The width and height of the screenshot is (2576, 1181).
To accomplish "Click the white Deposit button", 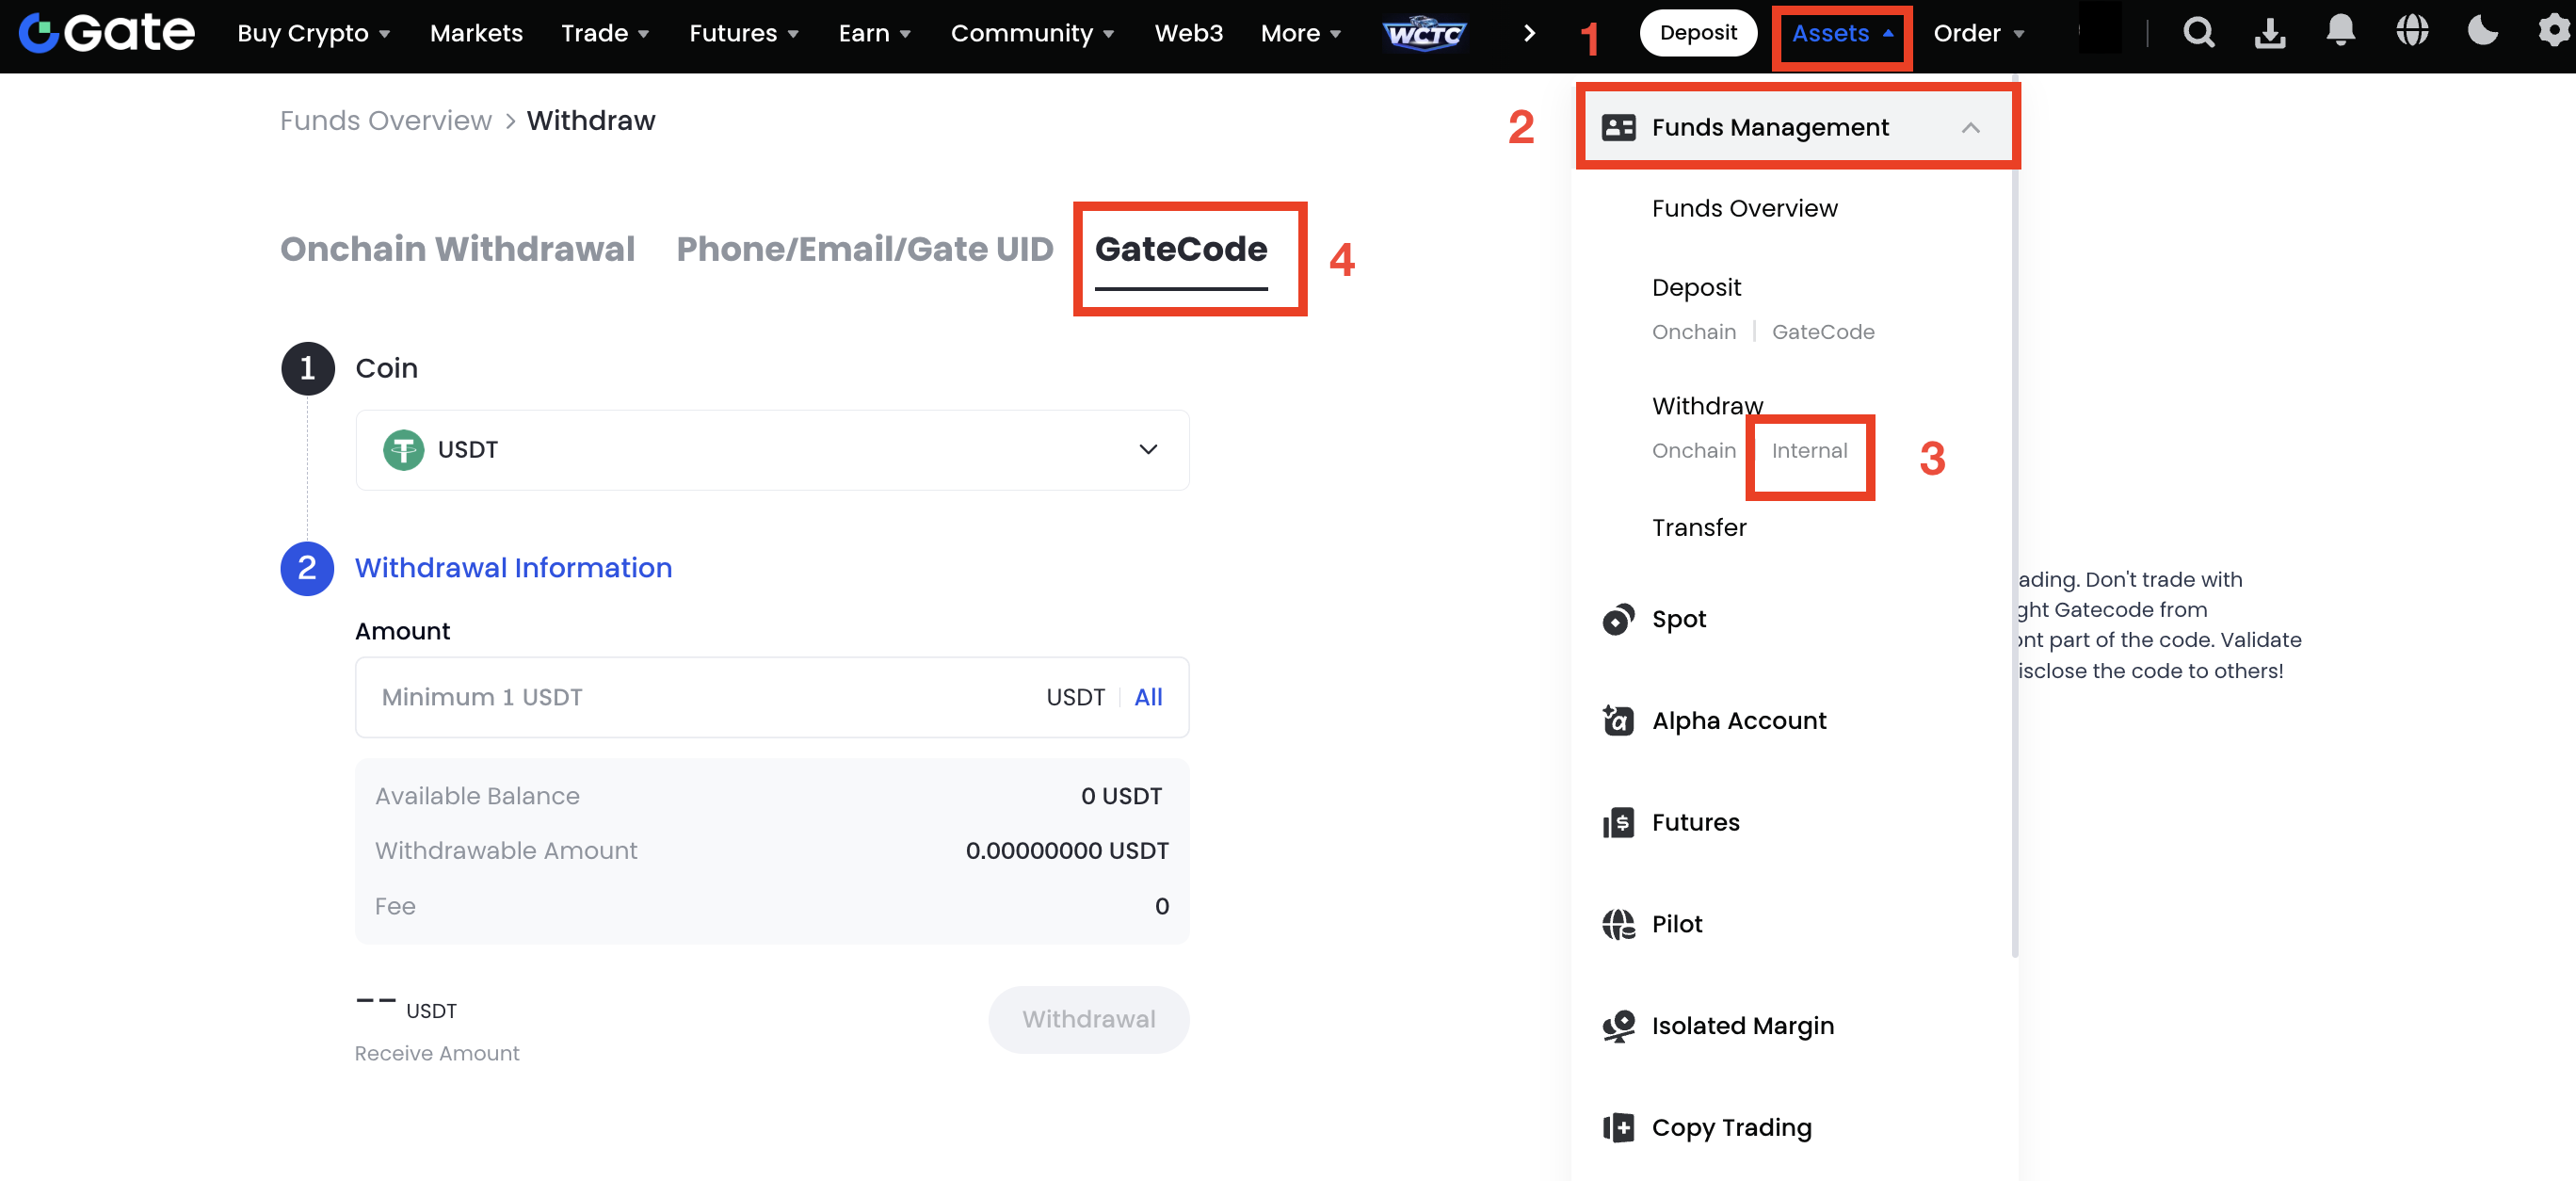I will [x=1697, y=33].
